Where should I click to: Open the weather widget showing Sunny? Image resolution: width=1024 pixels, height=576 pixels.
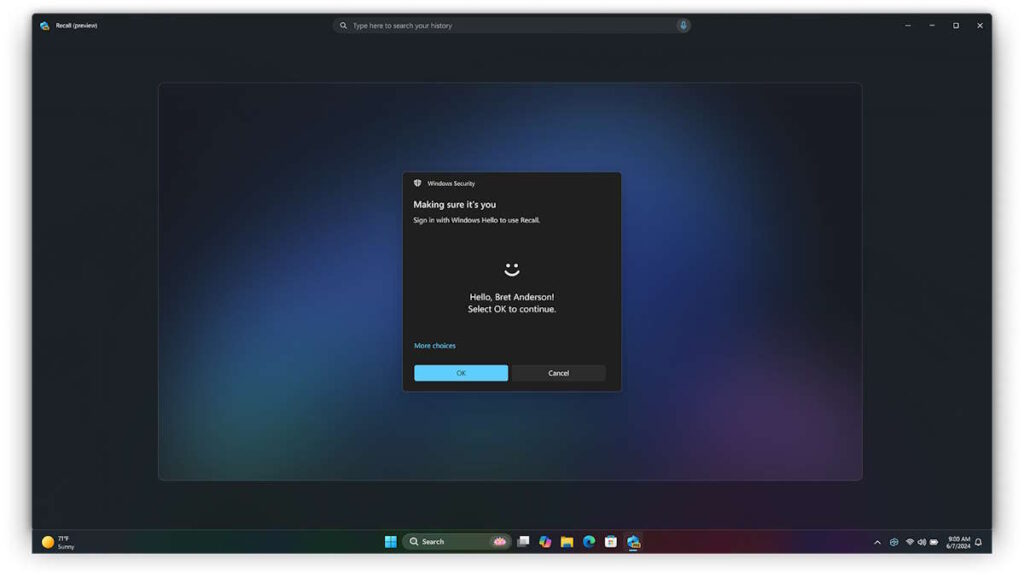58,542
